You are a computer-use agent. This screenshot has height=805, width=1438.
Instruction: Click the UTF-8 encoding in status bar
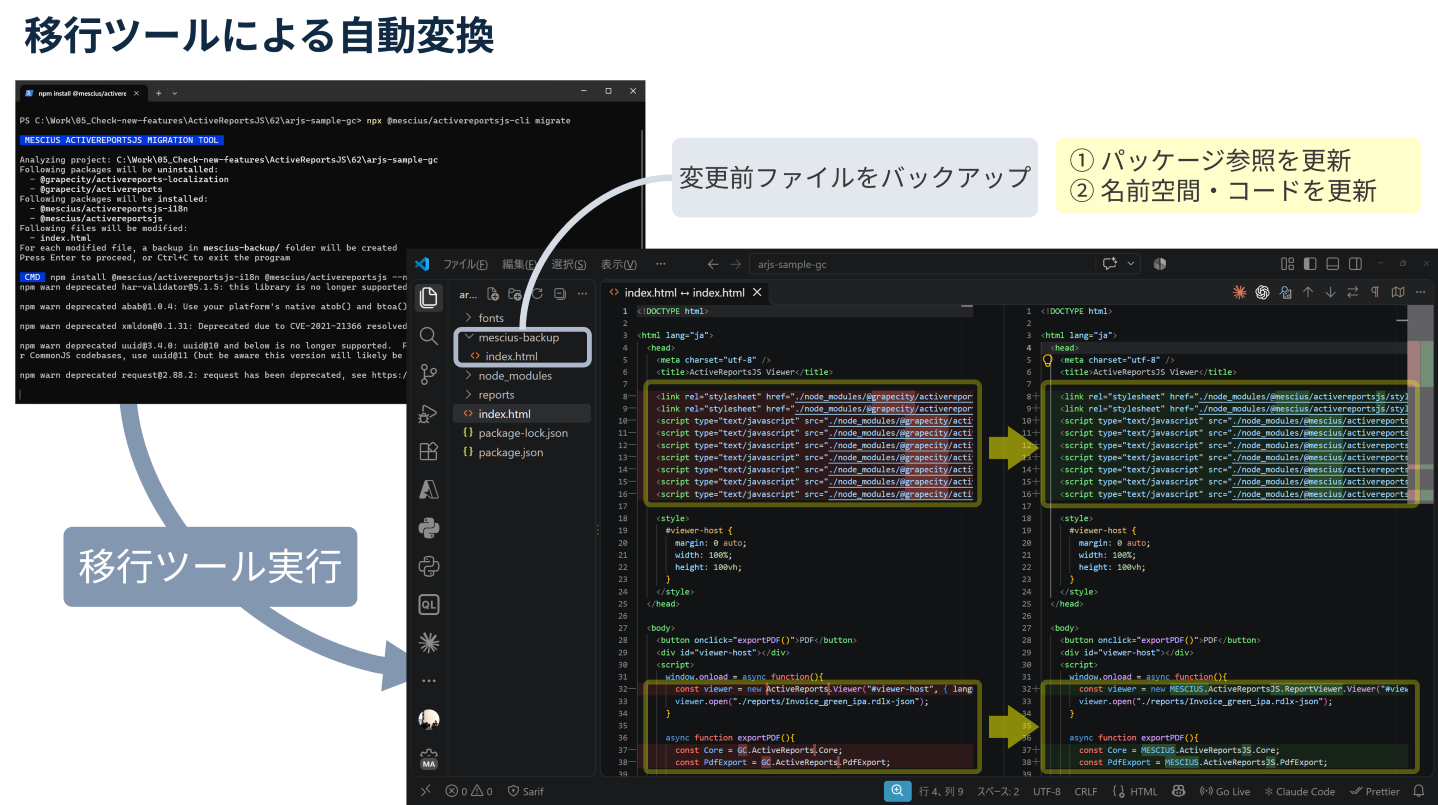[x=1047, y=791]
